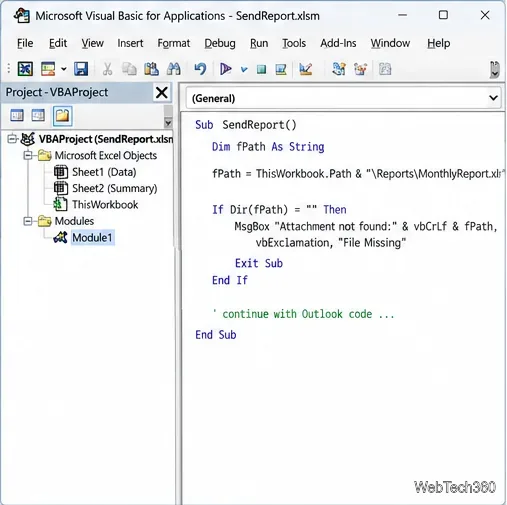Collapse the Modules folder node

(28, 221)
